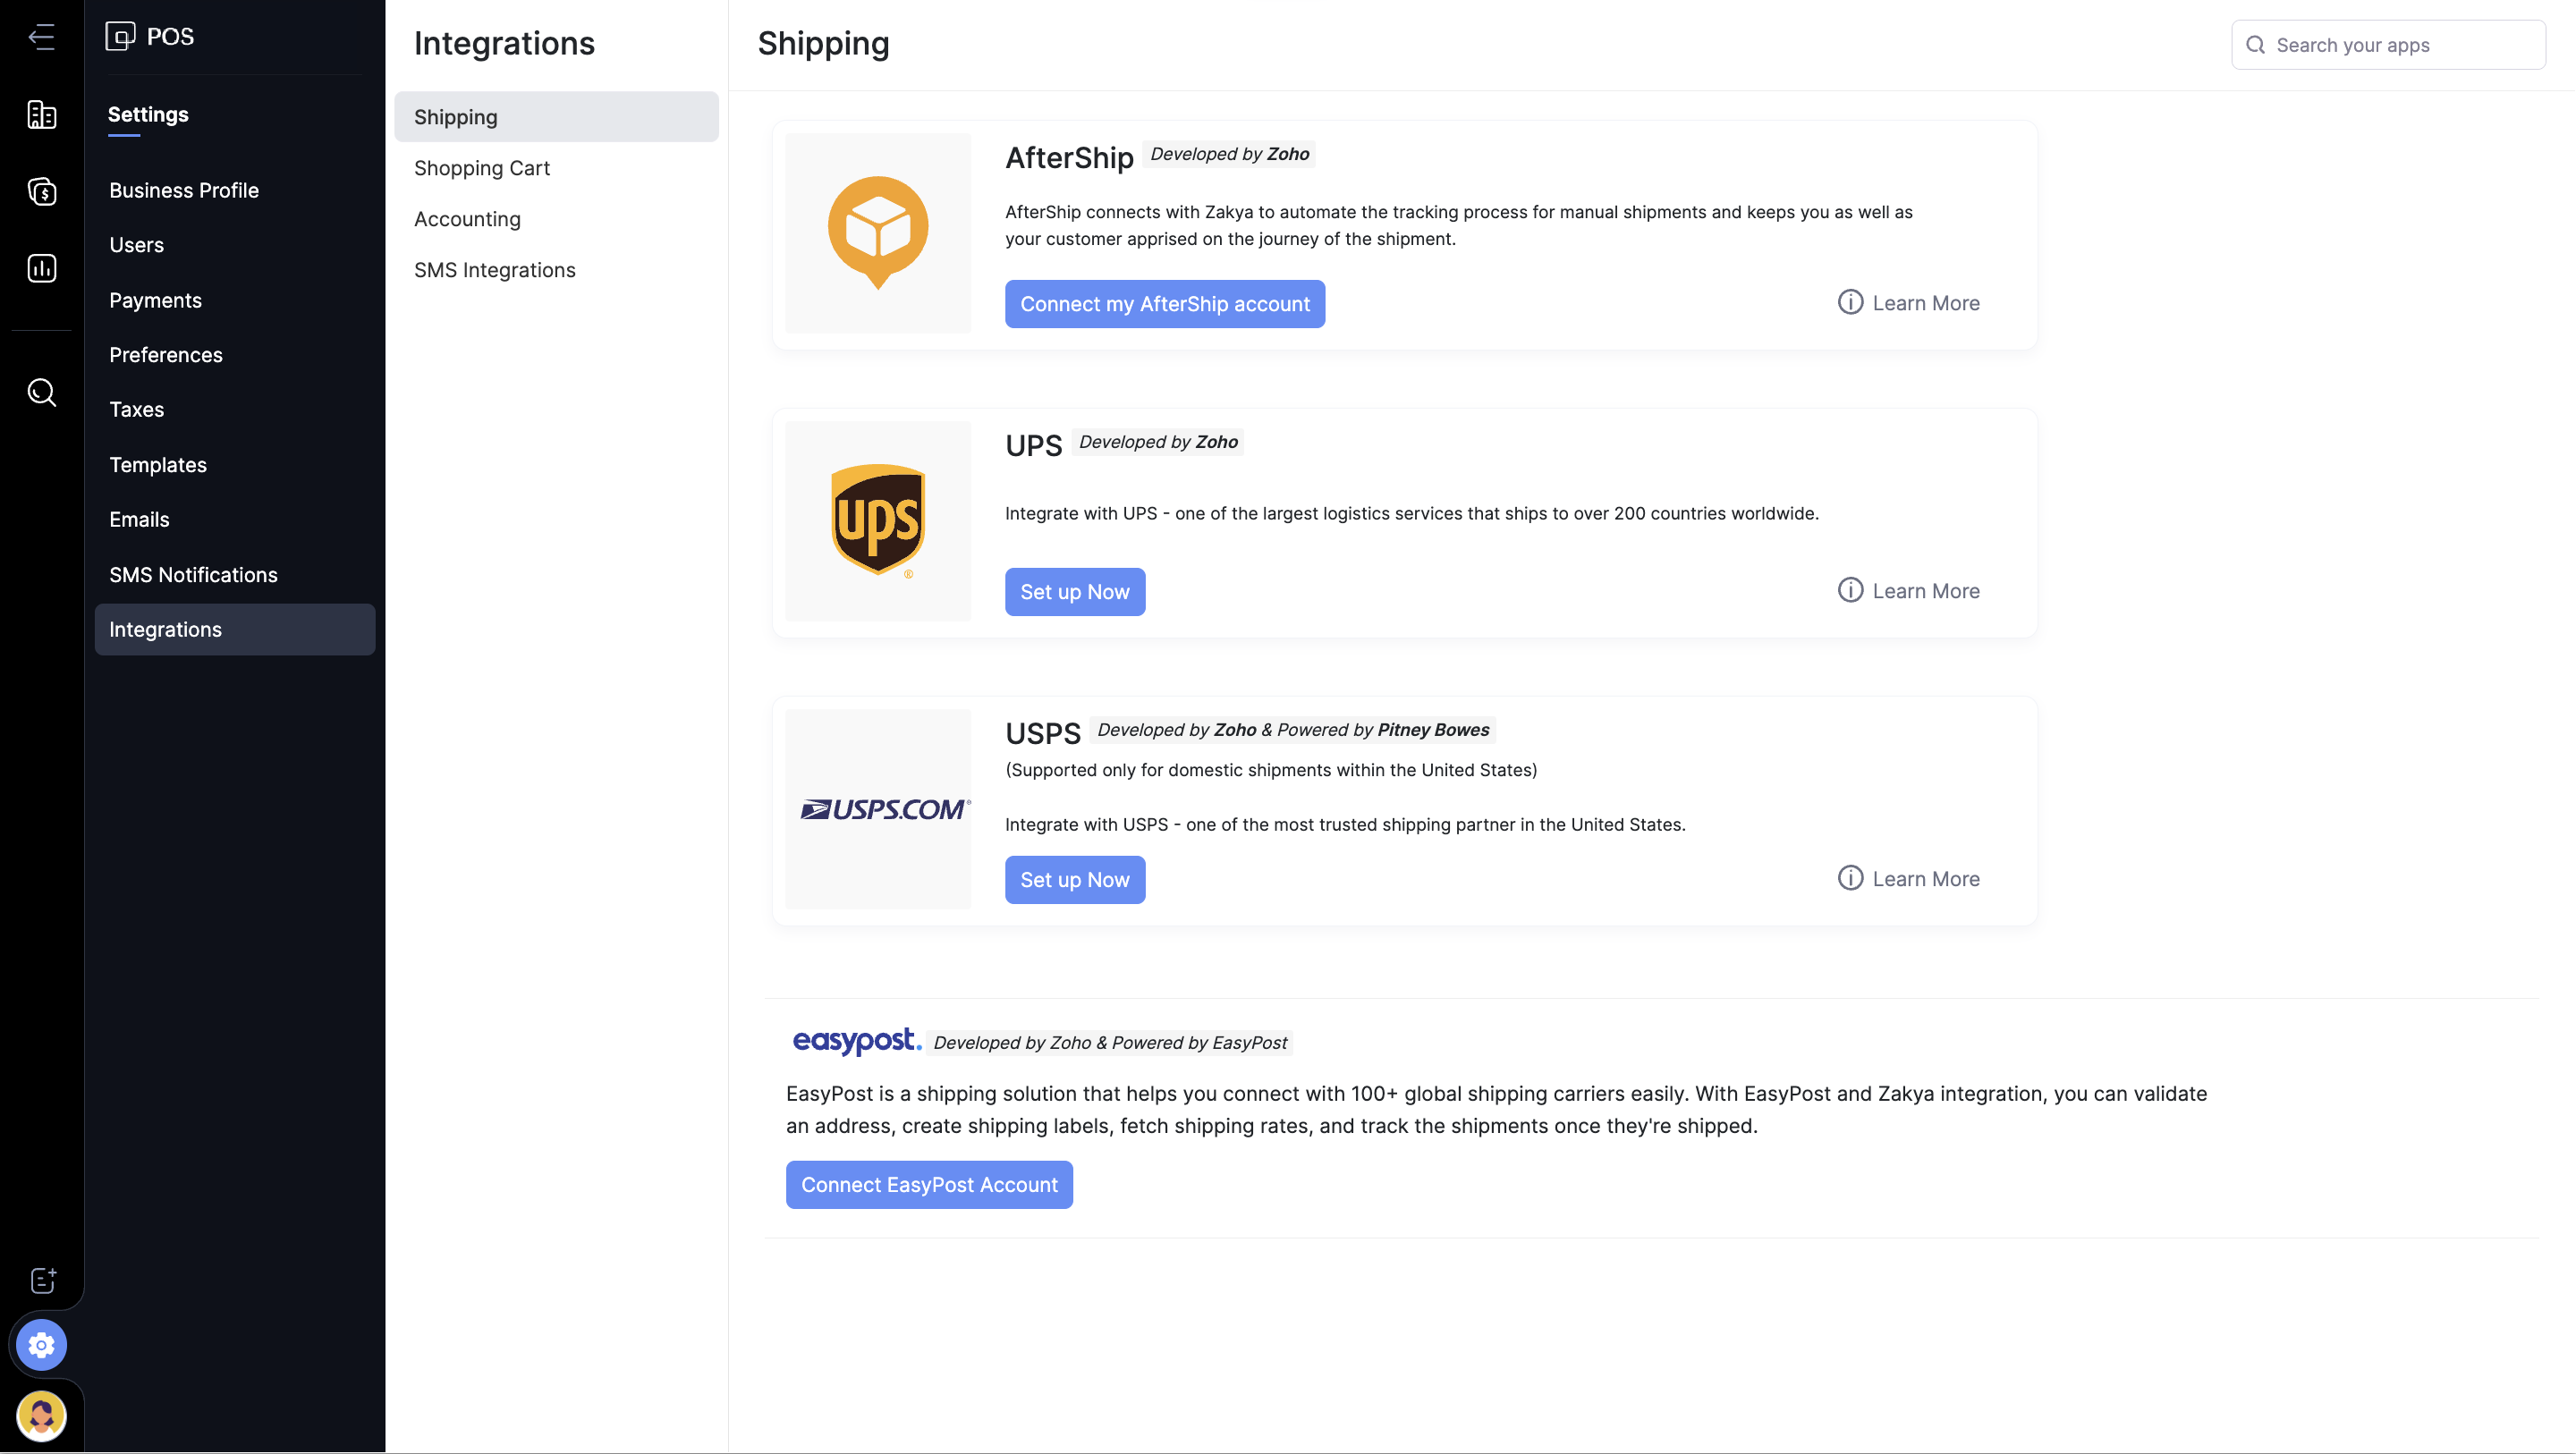The image size is (2576, 1454).
Task: Click the chat feedback icon near bottom left
Action: [43, 1280]
